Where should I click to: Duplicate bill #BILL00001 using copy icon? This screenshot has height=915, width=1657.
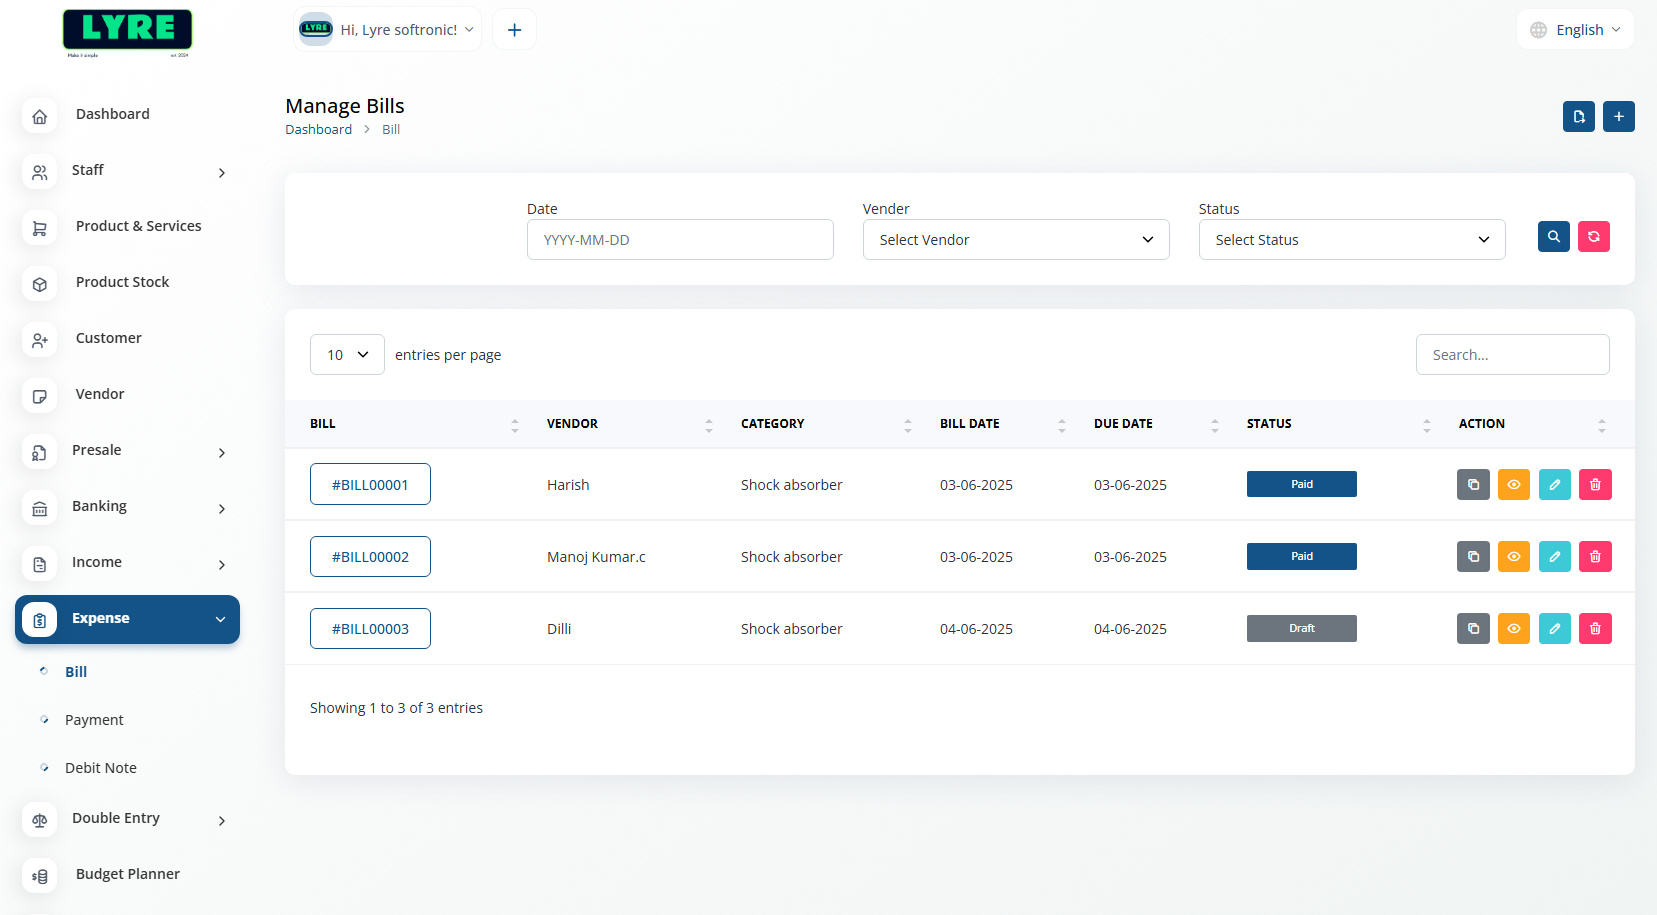point(1473,485)
